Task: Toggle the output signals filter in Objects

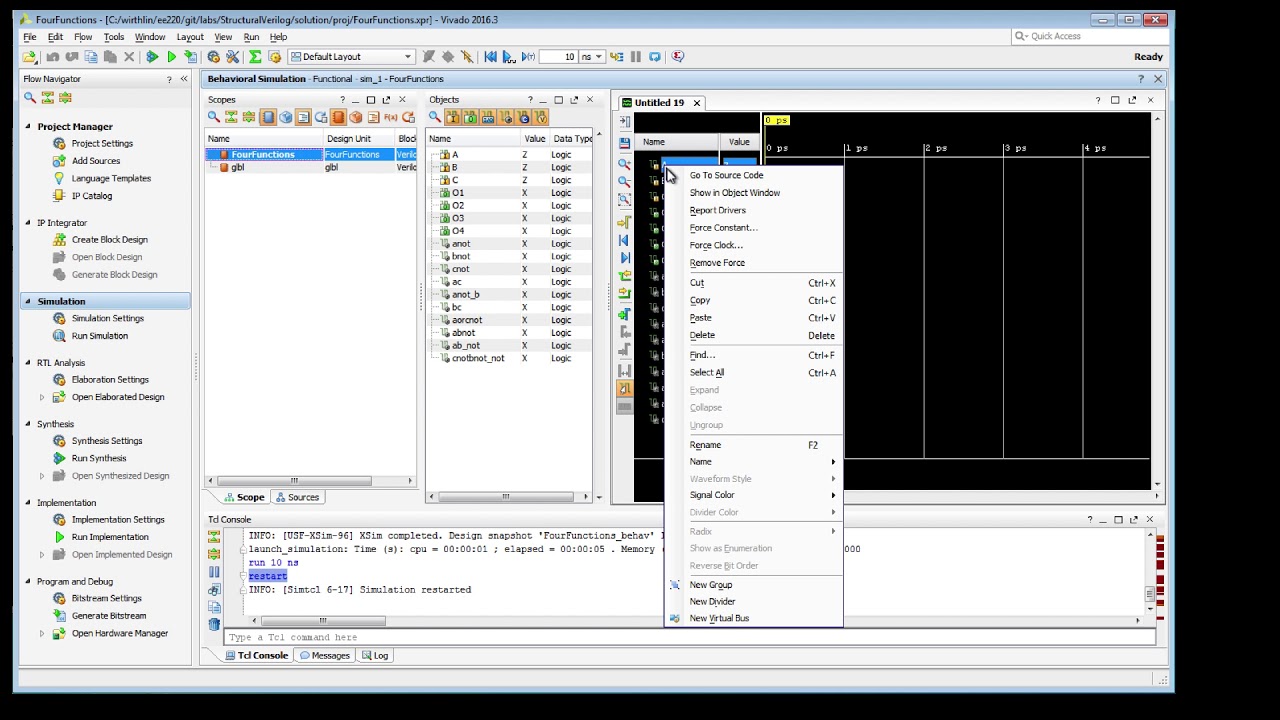Action: [471, 117]
